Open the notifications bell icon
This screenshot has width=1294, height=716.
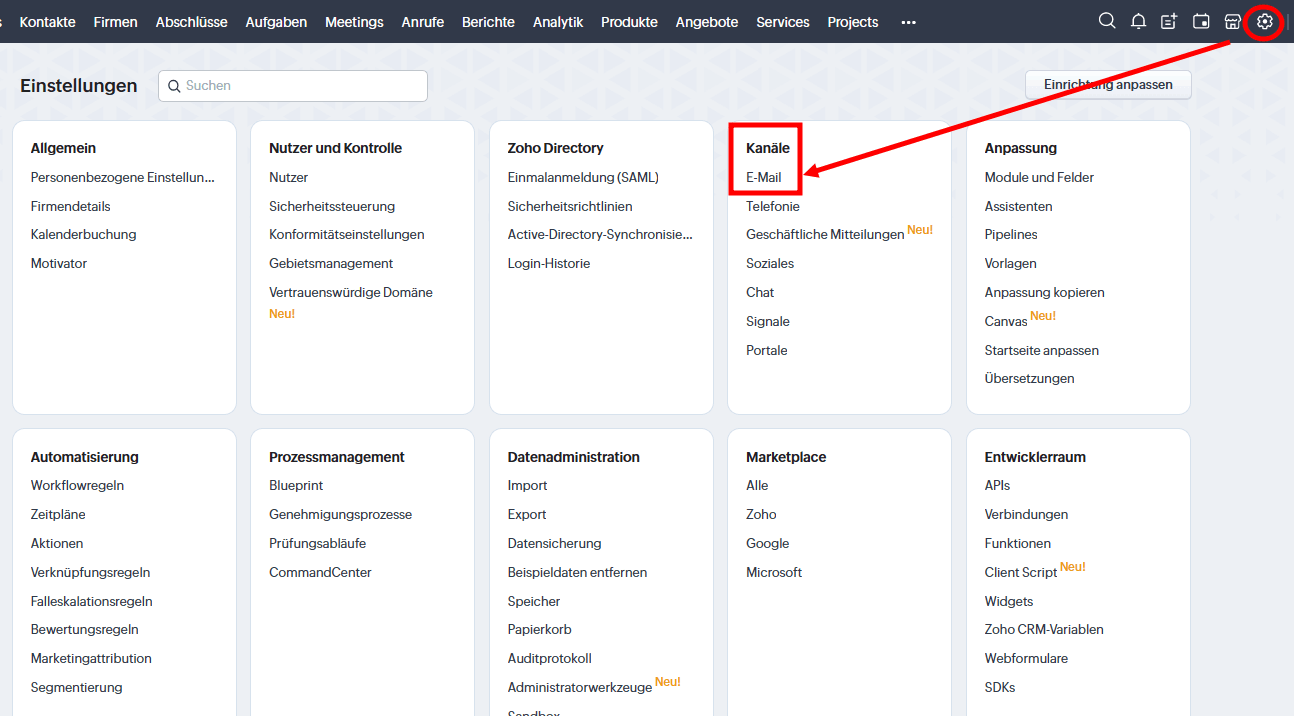1138,21
